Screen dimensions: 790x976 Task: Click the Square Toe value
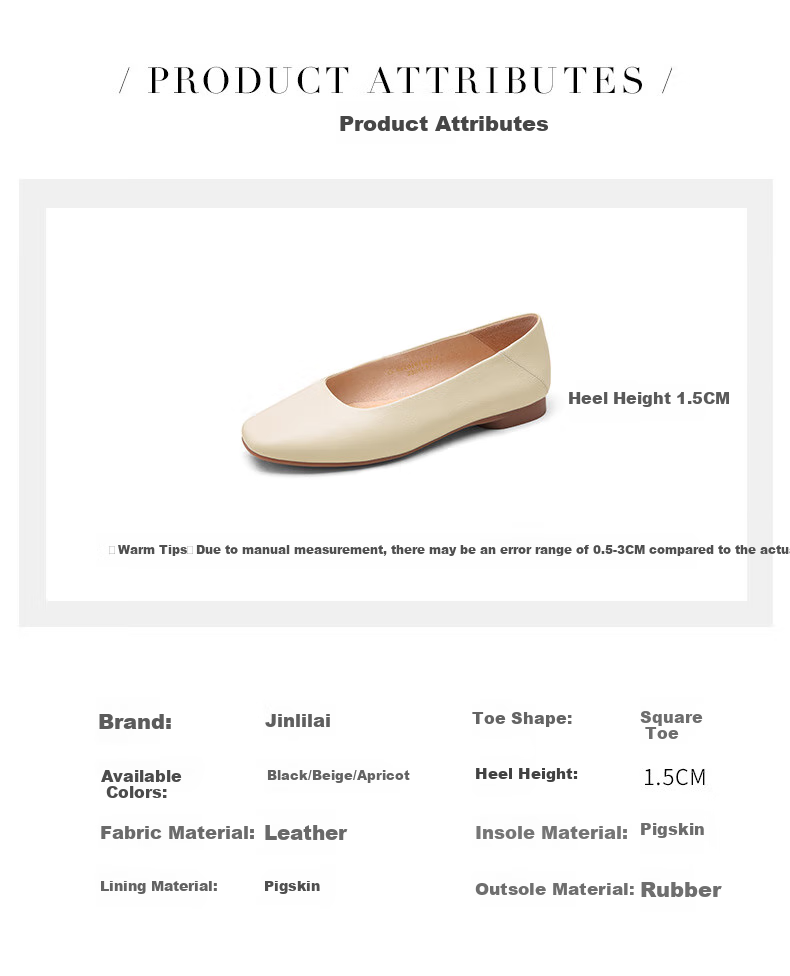click(x=671, y=725)
